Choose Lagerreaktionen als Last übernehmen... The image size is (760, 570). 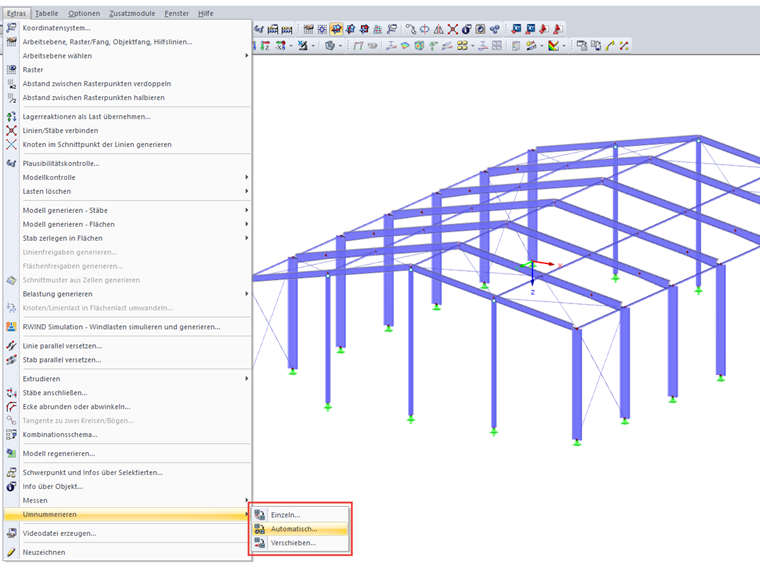pos(127,116)
